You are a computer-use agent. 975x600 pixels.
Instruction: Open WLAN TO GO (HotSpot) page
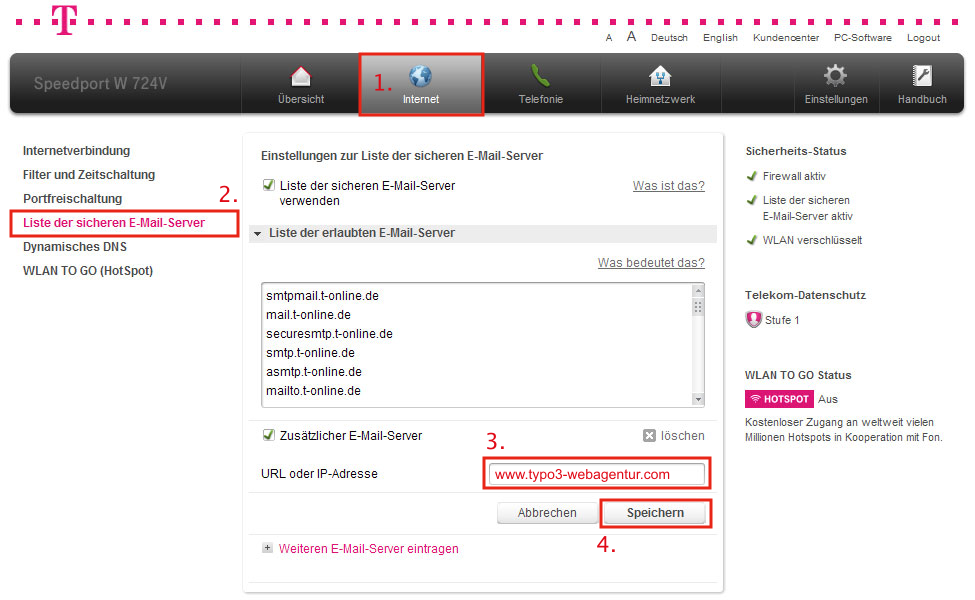[88, 270]
